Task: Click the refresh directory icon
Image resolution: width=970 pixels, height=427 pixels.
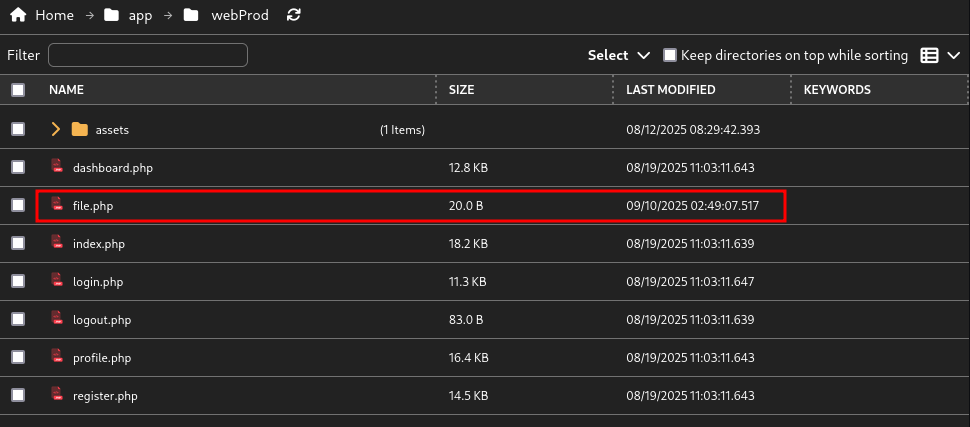Action: pyautogui.click(x=293, y=16)
